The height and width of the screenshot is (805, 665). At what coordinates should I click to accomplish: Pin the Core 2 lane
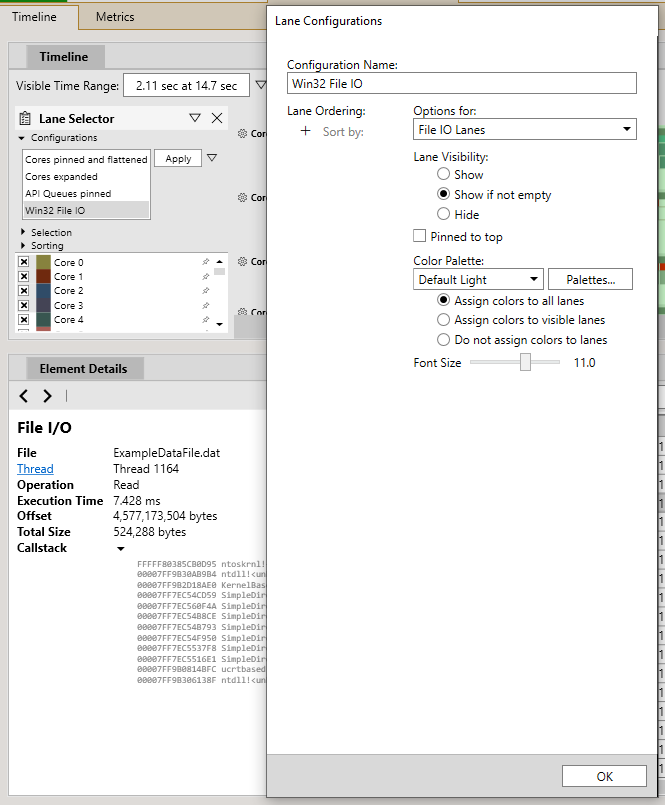[206, 291]
